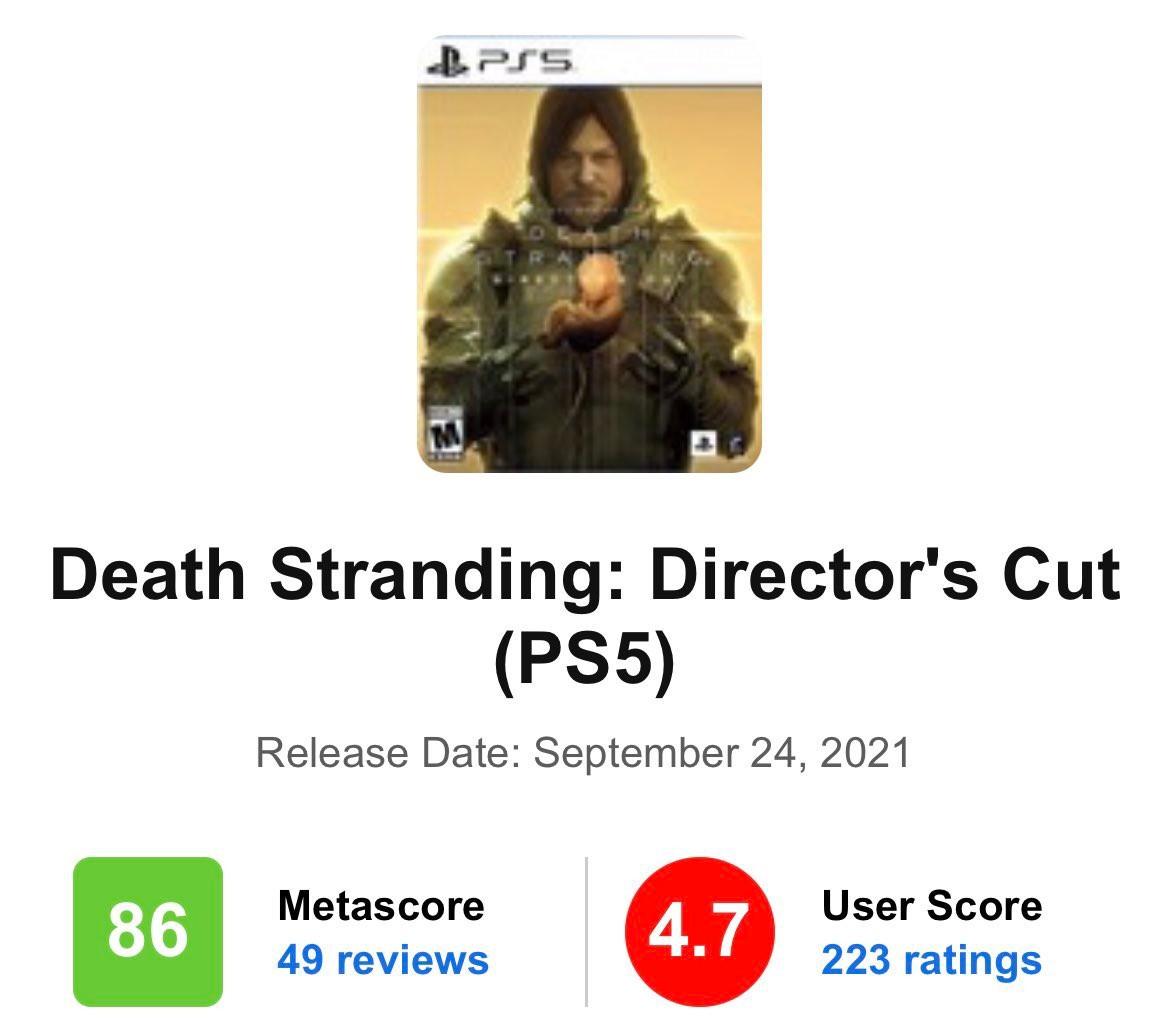Click the white PS5 banner strip on cover

(x=589, y=60)
